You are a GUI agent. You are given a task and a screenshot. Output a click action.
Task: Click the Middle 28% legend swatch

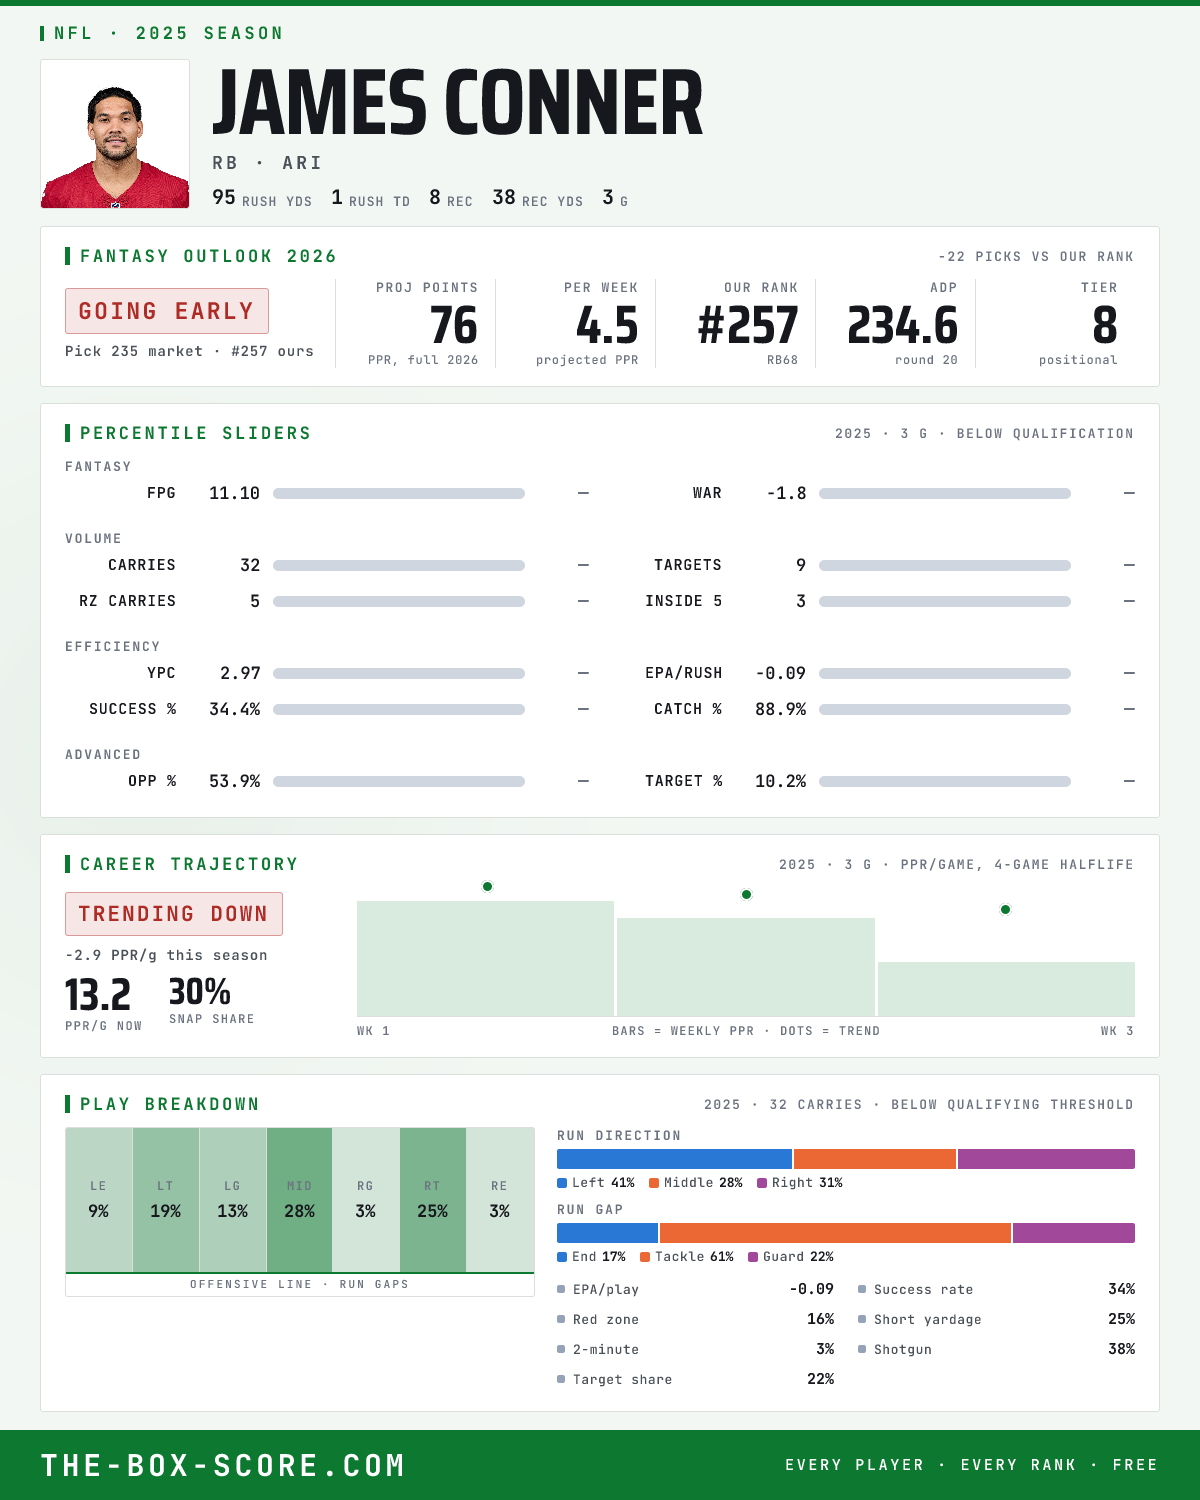[x=654, y=1183]
